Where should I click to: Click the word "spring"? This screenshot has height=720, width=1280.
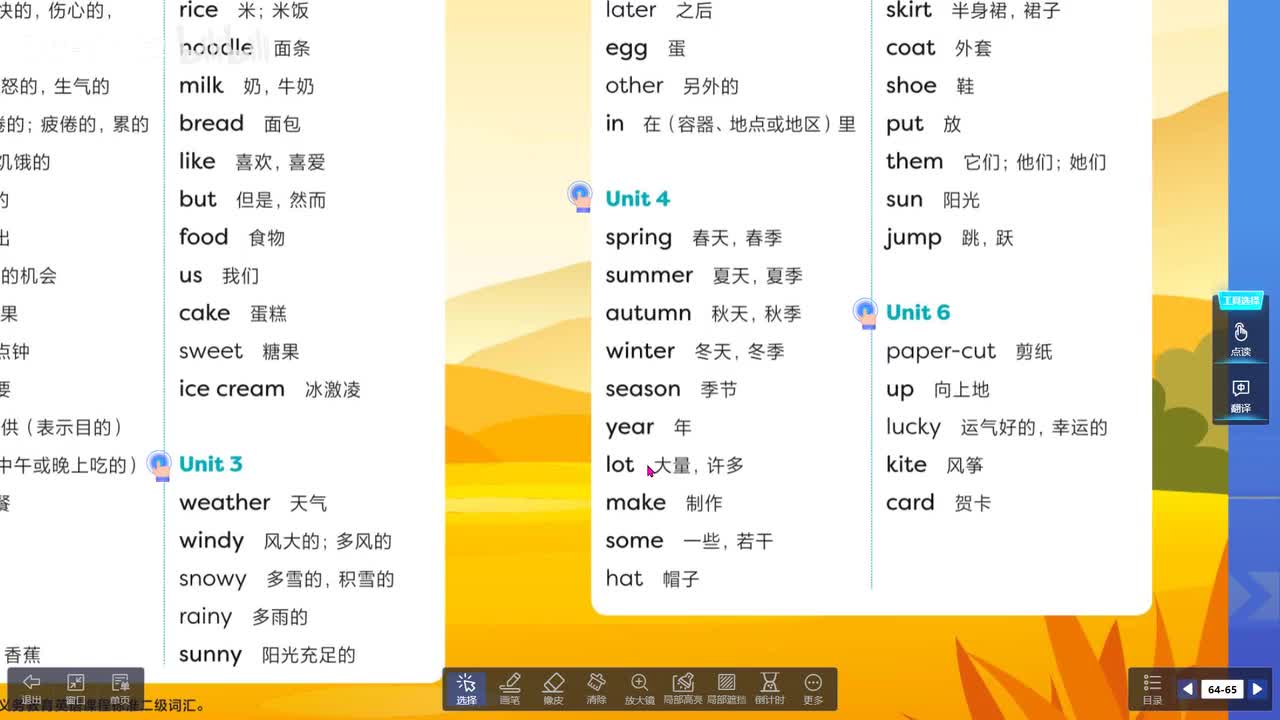(638, 238)
